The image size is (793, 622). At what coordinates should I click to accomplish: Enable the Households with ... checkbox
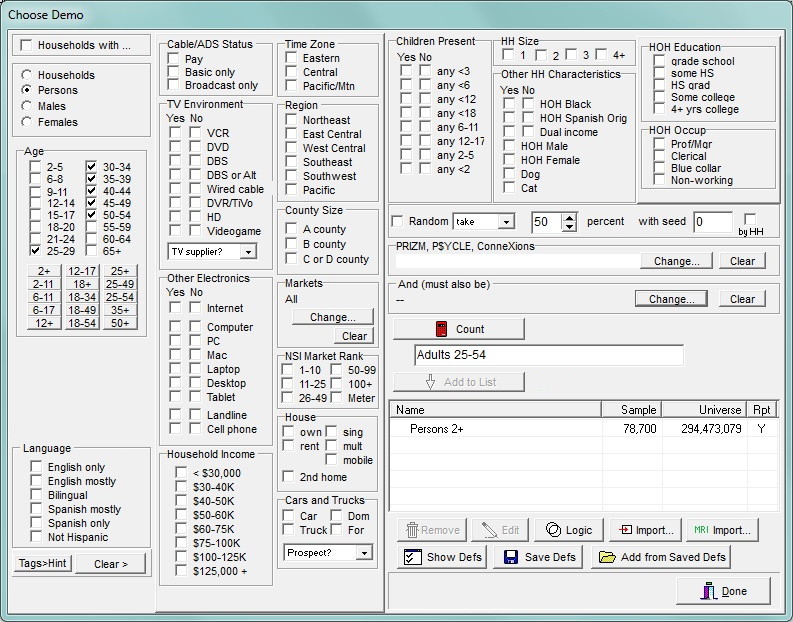point(26,45)
